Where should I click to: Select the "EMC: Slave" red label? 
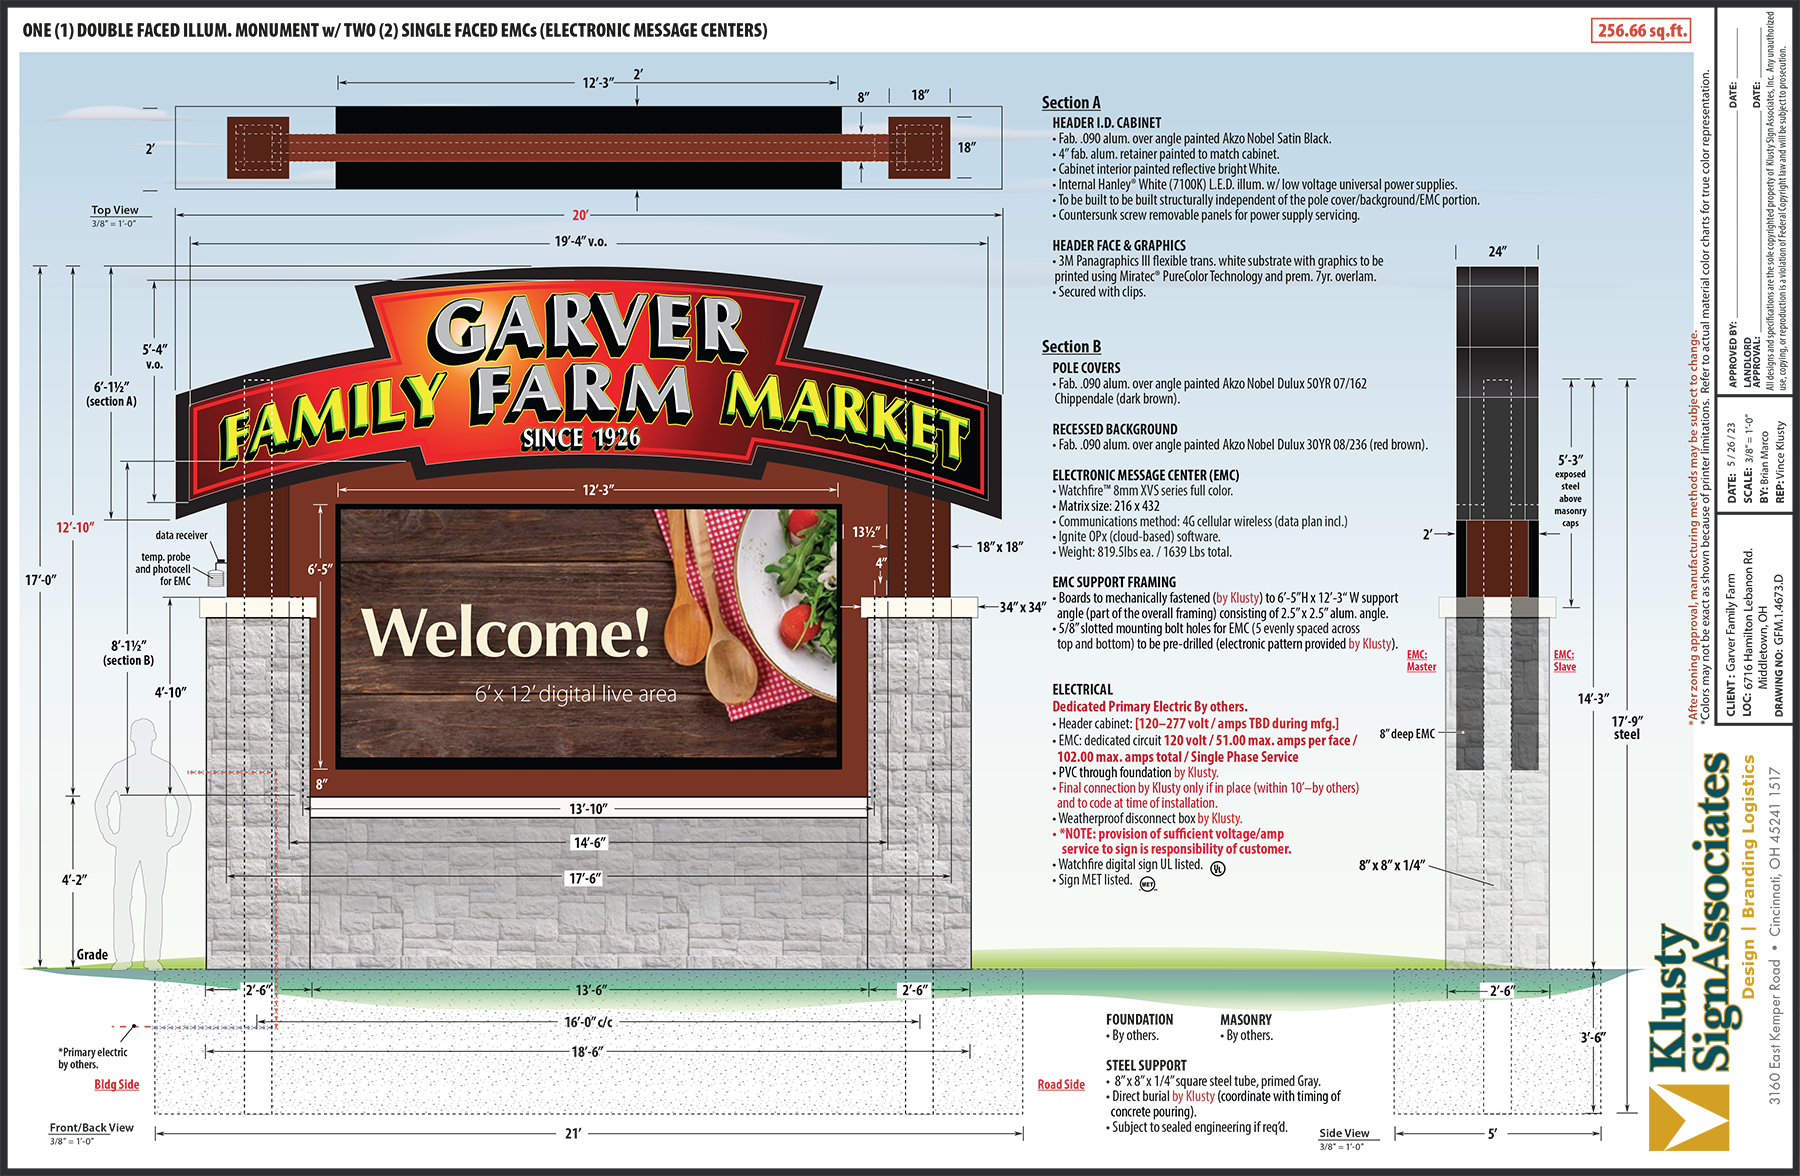(1564, 661)
